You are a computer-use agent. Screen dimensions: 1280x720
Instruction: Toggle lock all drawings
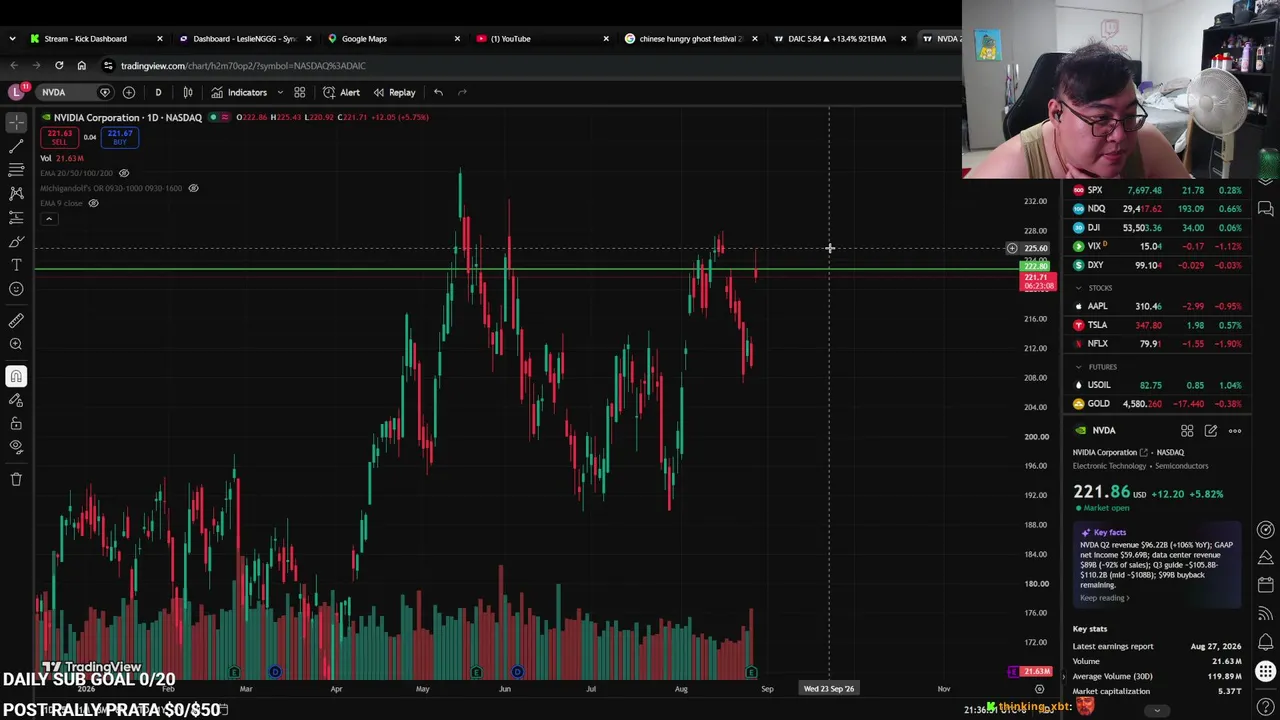click(x=16, y=424)
